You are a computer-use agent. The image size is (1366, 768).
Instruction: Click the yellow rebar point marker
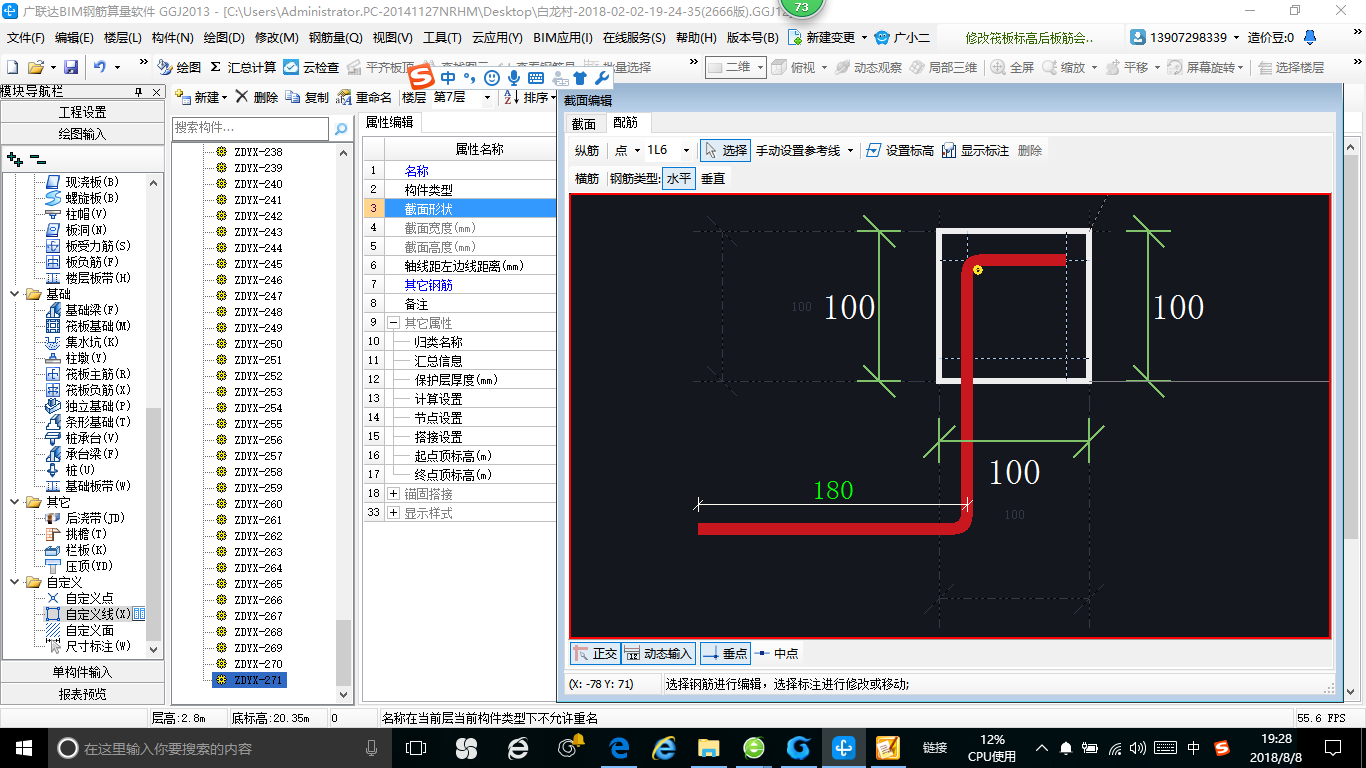click(x=977, y=270)
